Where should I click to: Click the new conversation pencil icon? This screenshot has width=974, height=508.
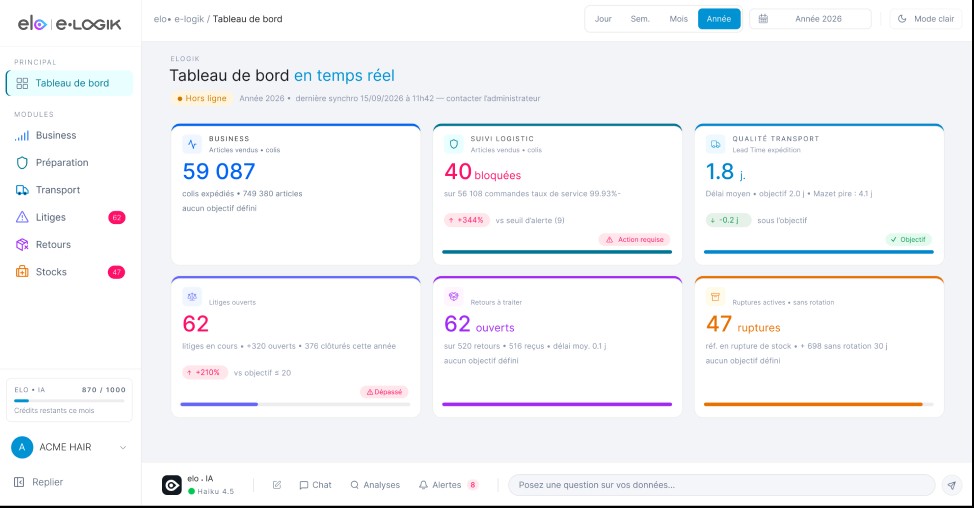tap(277, 485)
